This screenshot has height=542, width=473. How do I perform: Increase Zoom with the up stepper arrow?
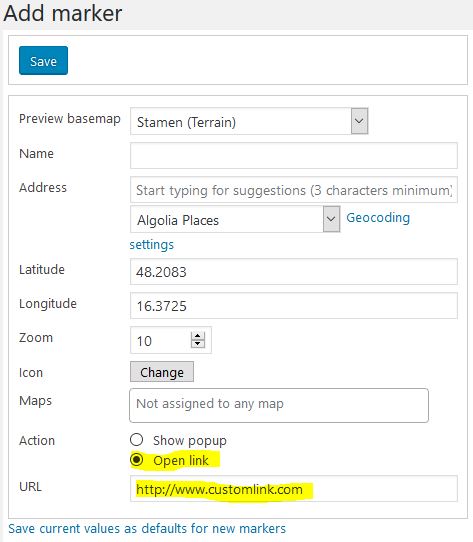tap(198, 336)
